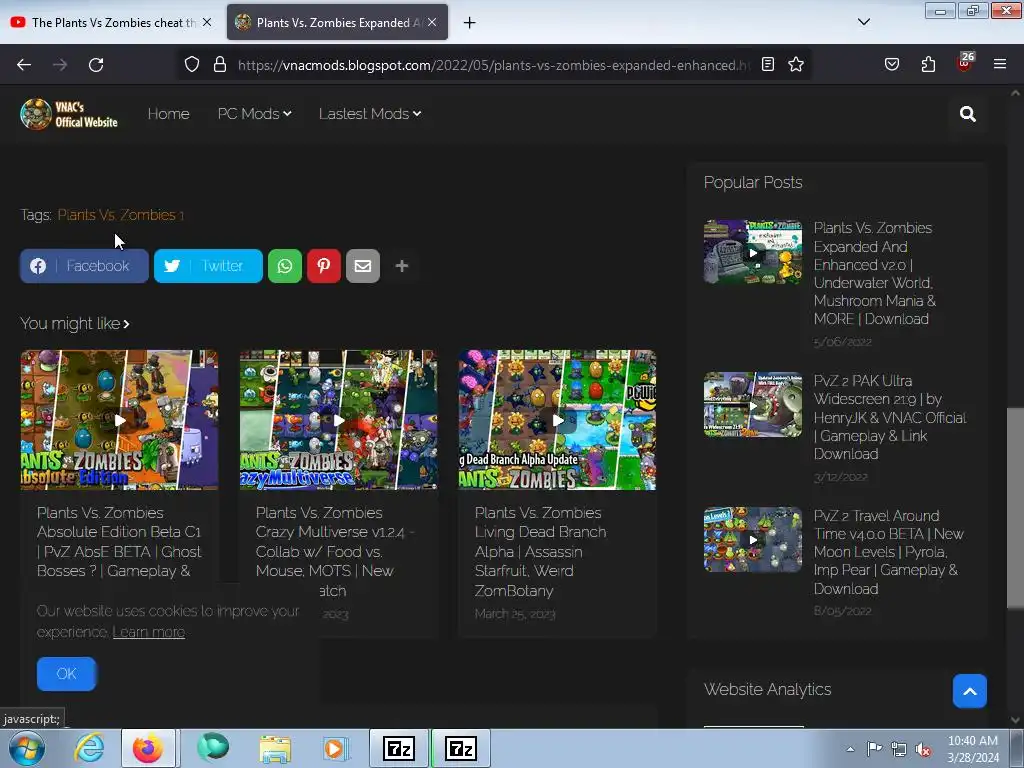Open the Plants Vs. Zombies 1 tag
The width and height of the screenshot is (1024, 768).
(121, 215)
